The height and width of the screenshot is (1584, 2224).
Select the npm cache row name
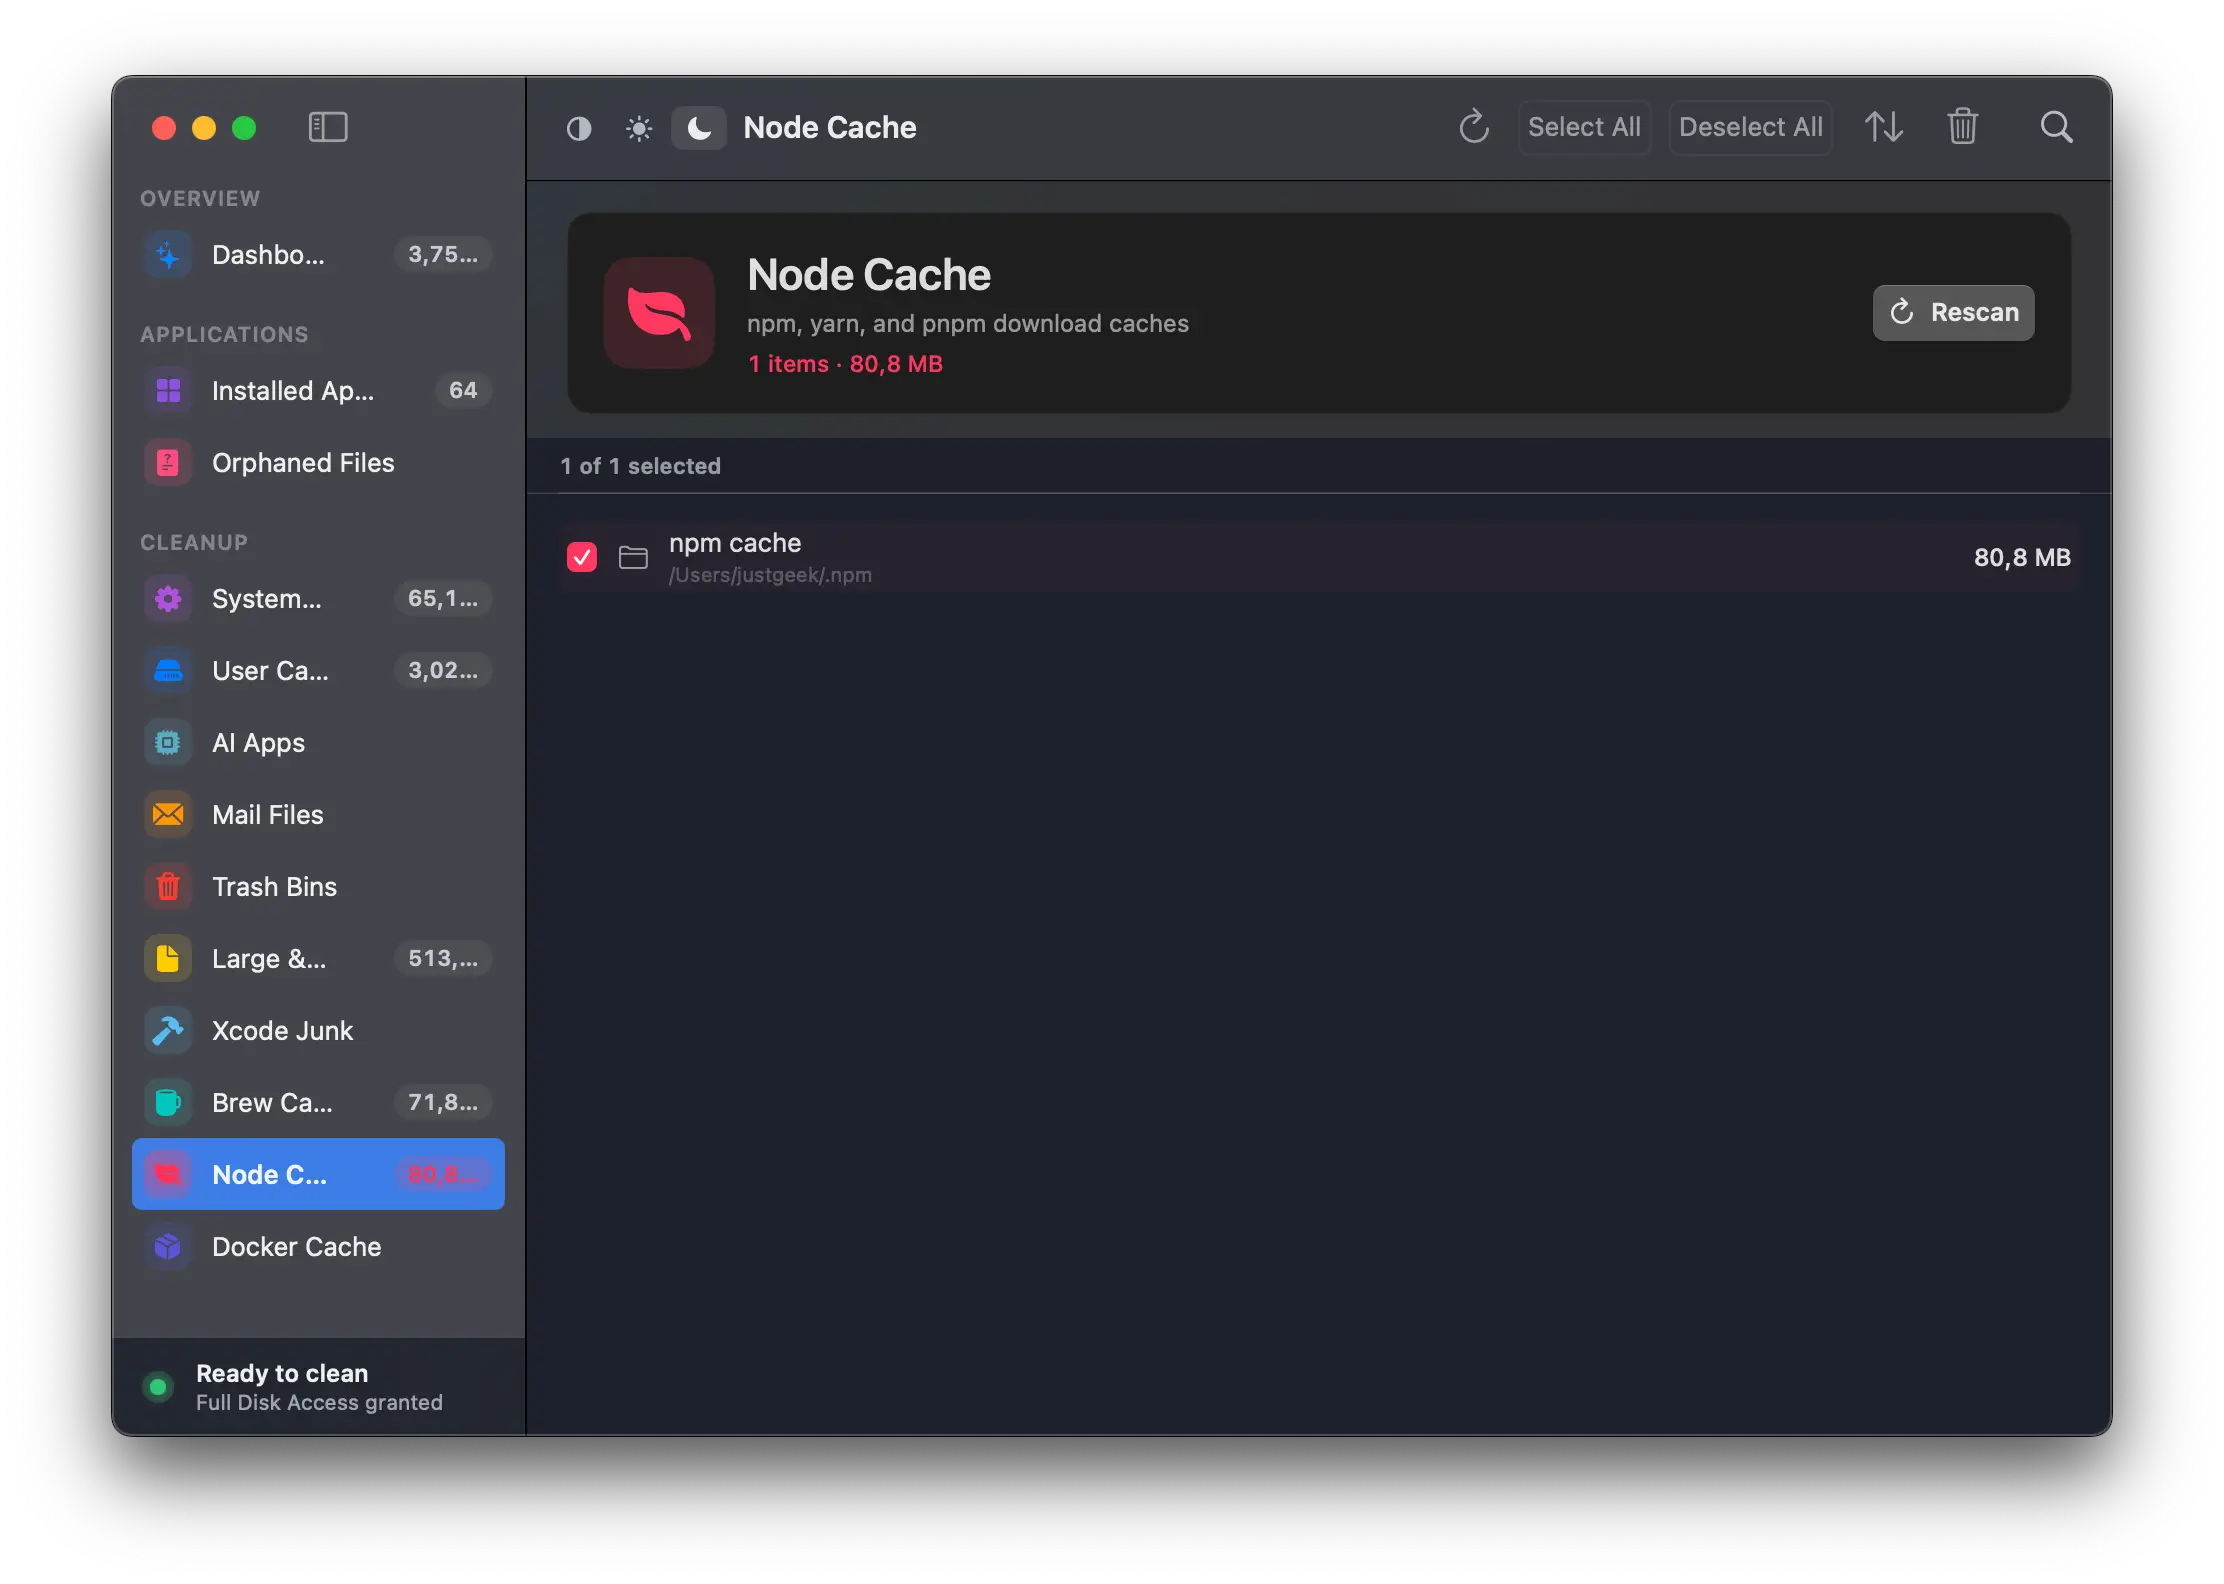(735, 543)
